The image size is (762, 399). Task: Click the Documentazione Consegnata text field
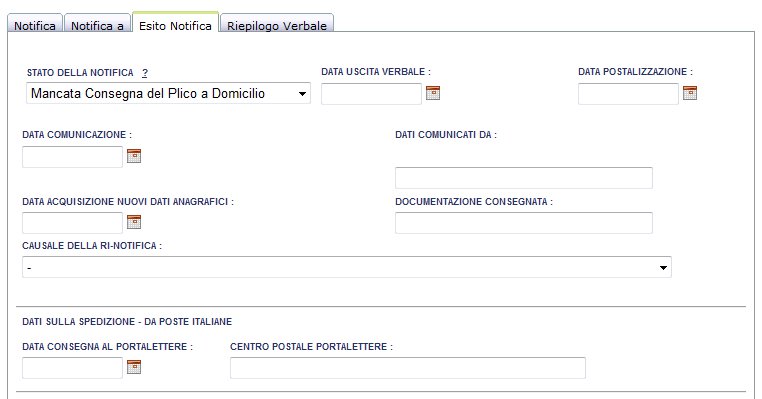(523, 223)
